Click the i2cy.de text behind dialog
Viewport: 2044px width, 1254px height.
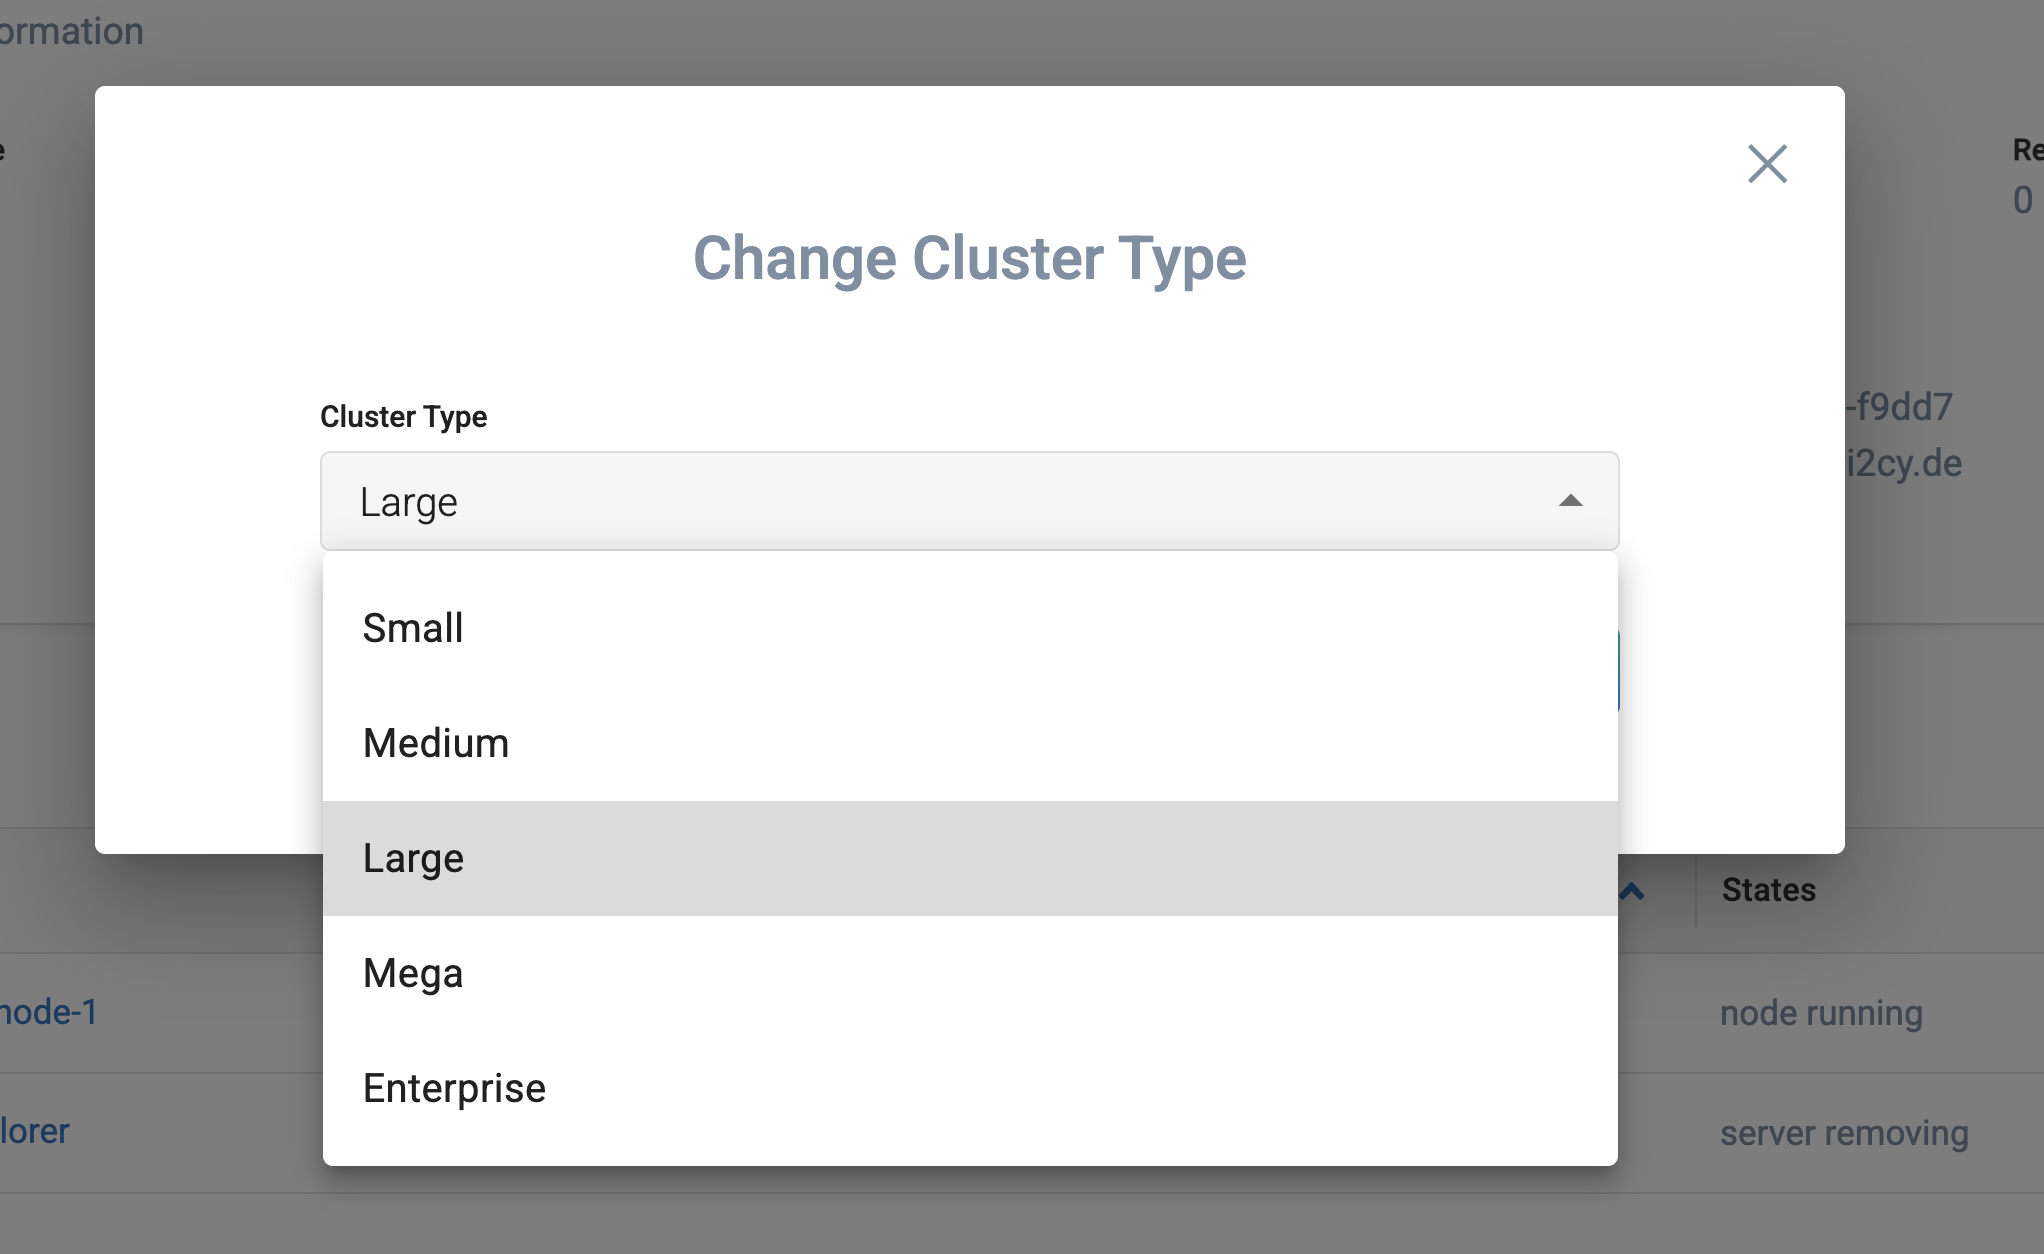coord(1904,463)
